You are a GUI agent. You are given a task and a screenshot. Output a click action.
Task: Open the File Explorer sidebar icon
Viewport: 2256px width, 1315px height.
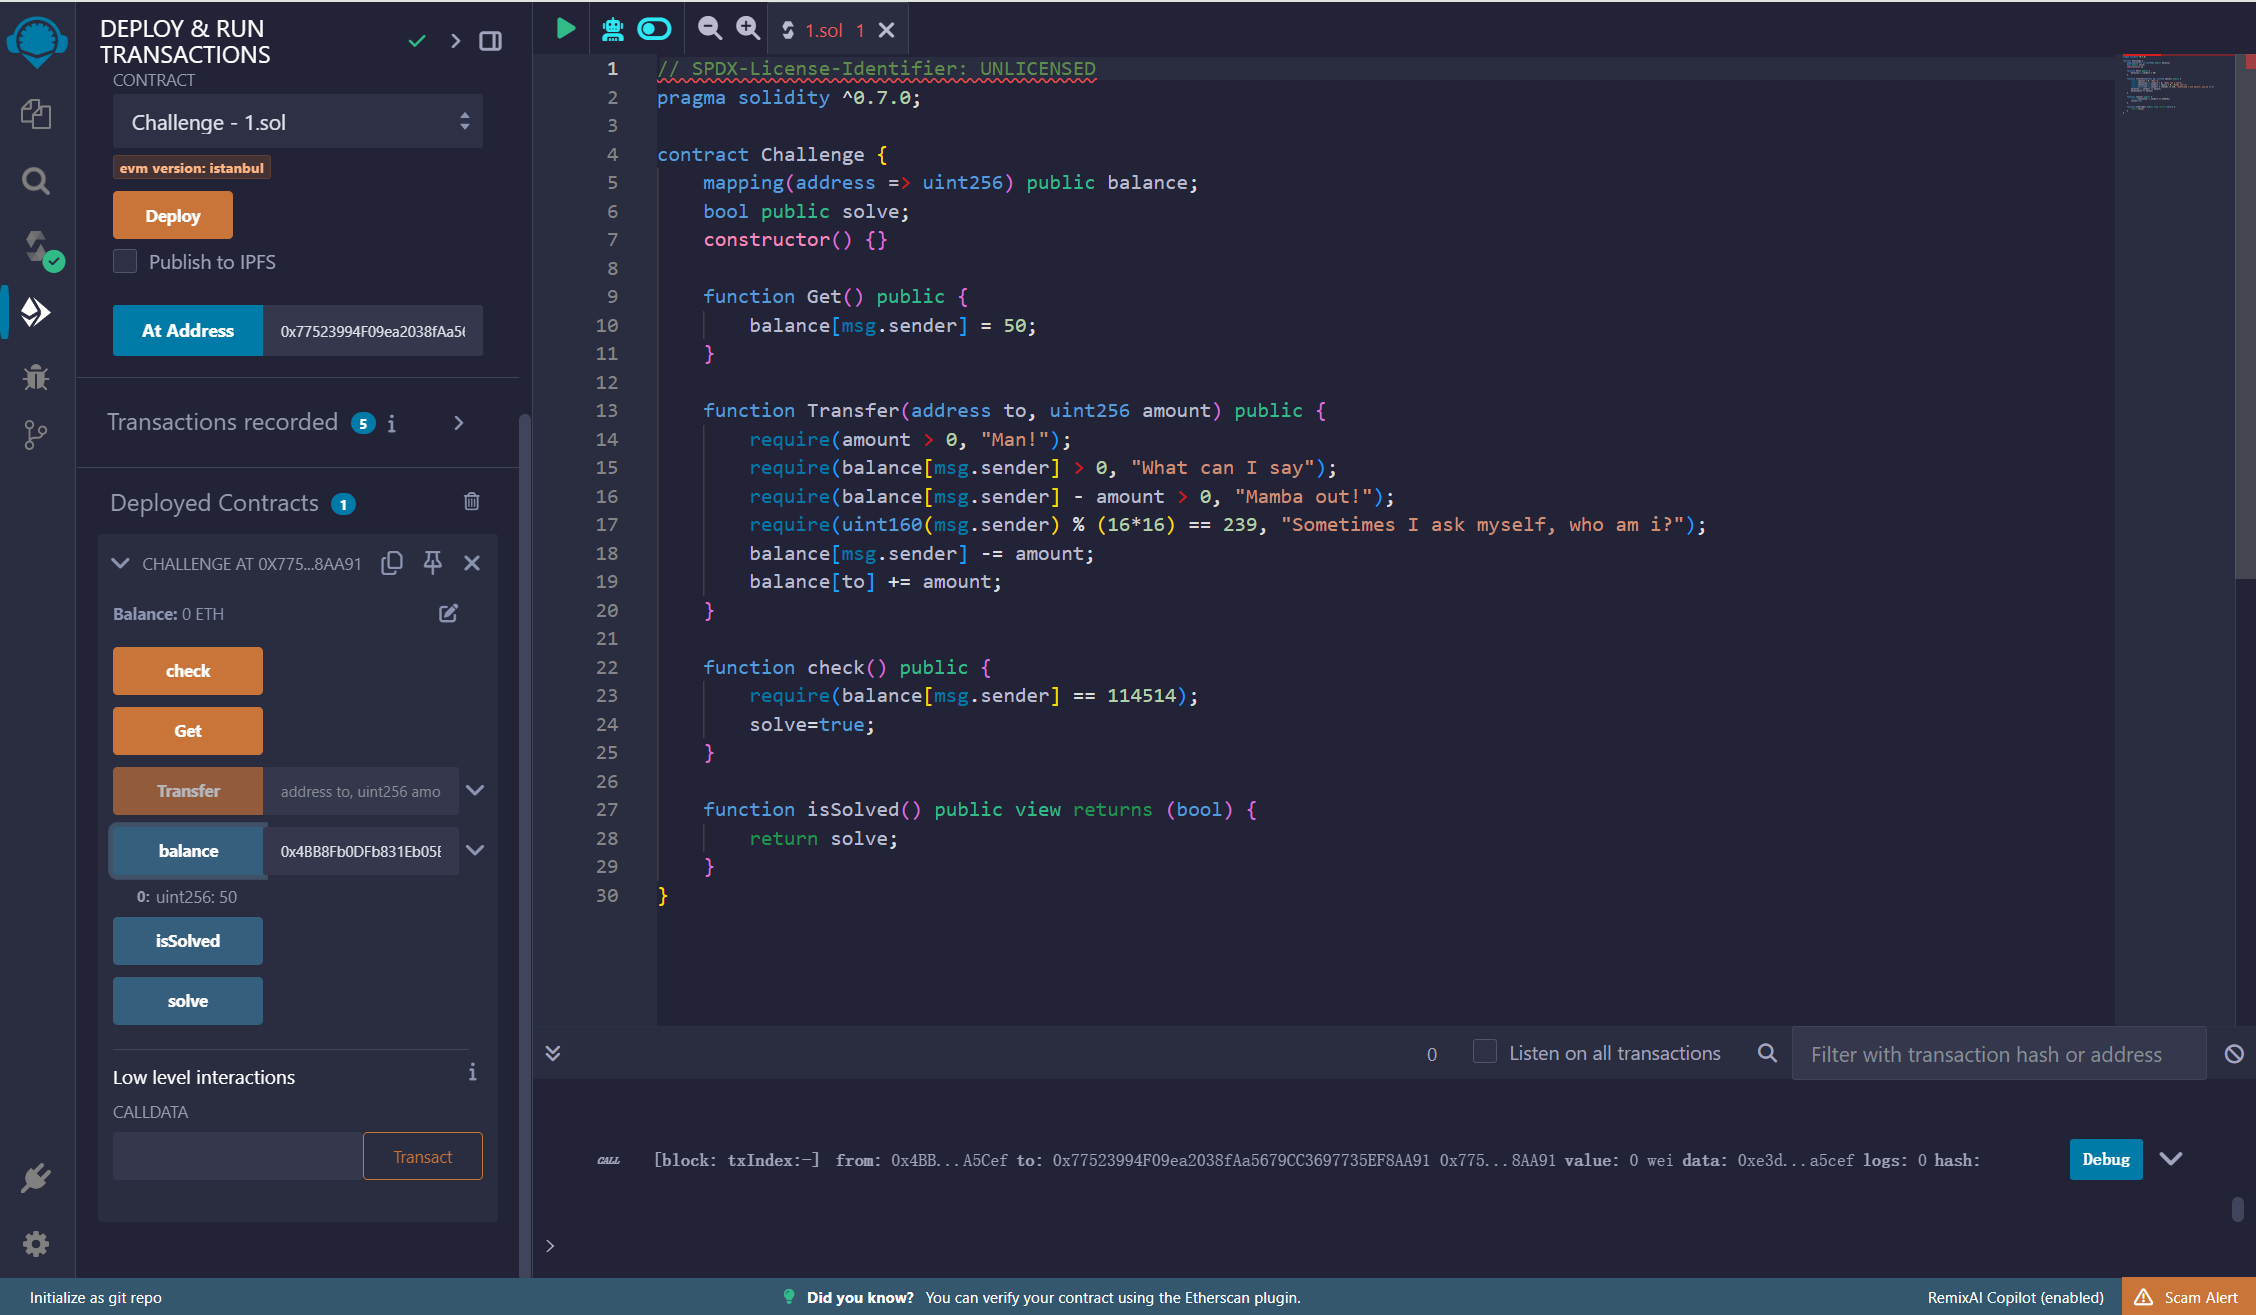coord(36,114)
